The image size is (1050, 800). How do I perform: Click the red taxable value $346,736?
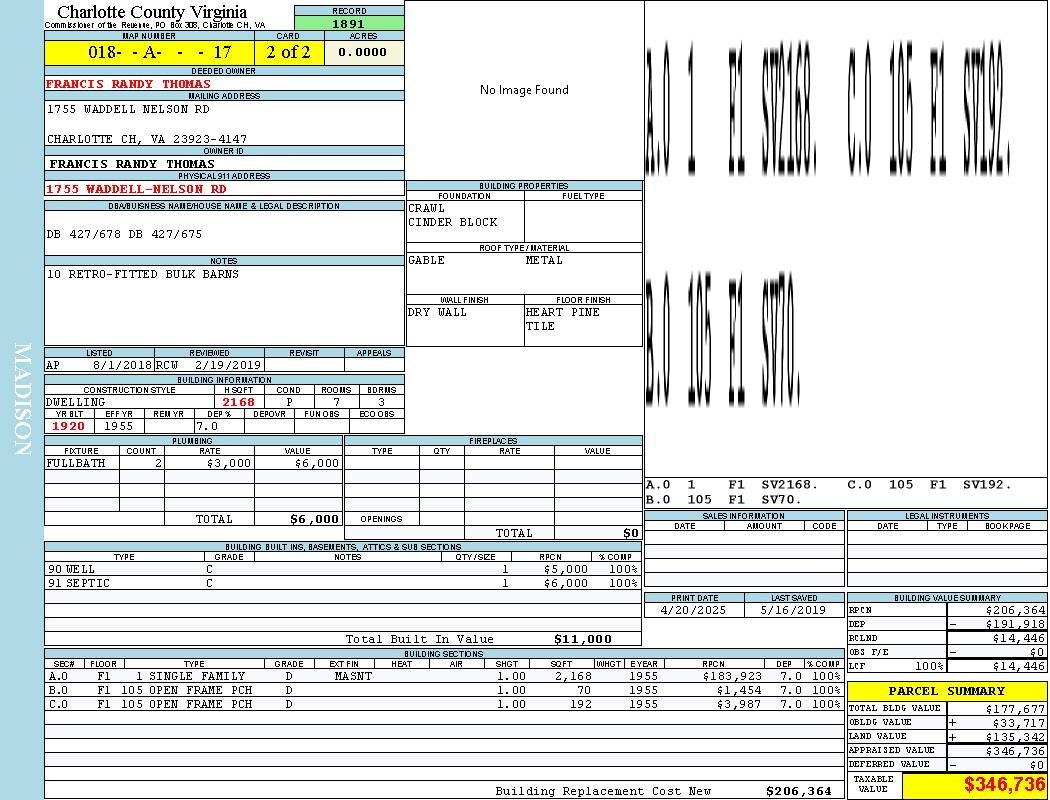coord(1004,784)
